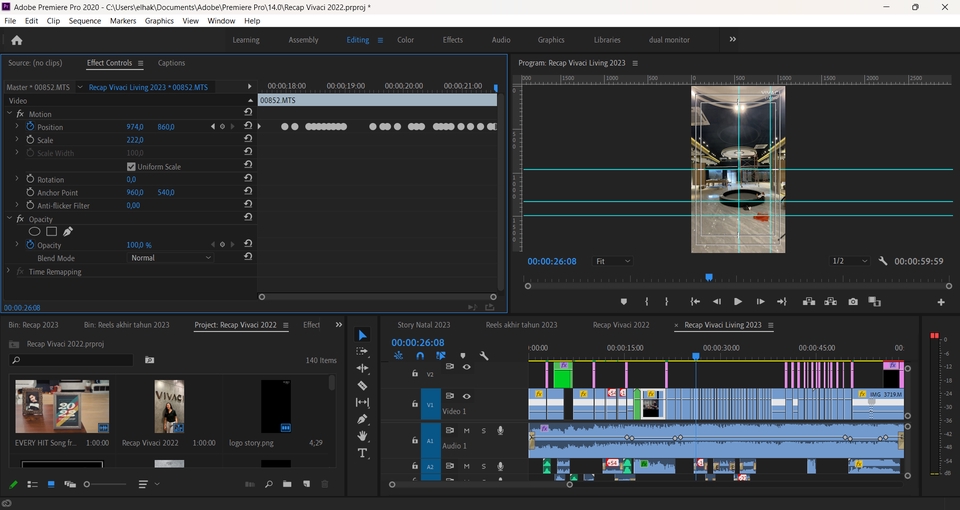Open the 1/2 playback resolution dropdown

tap(849, 261)
